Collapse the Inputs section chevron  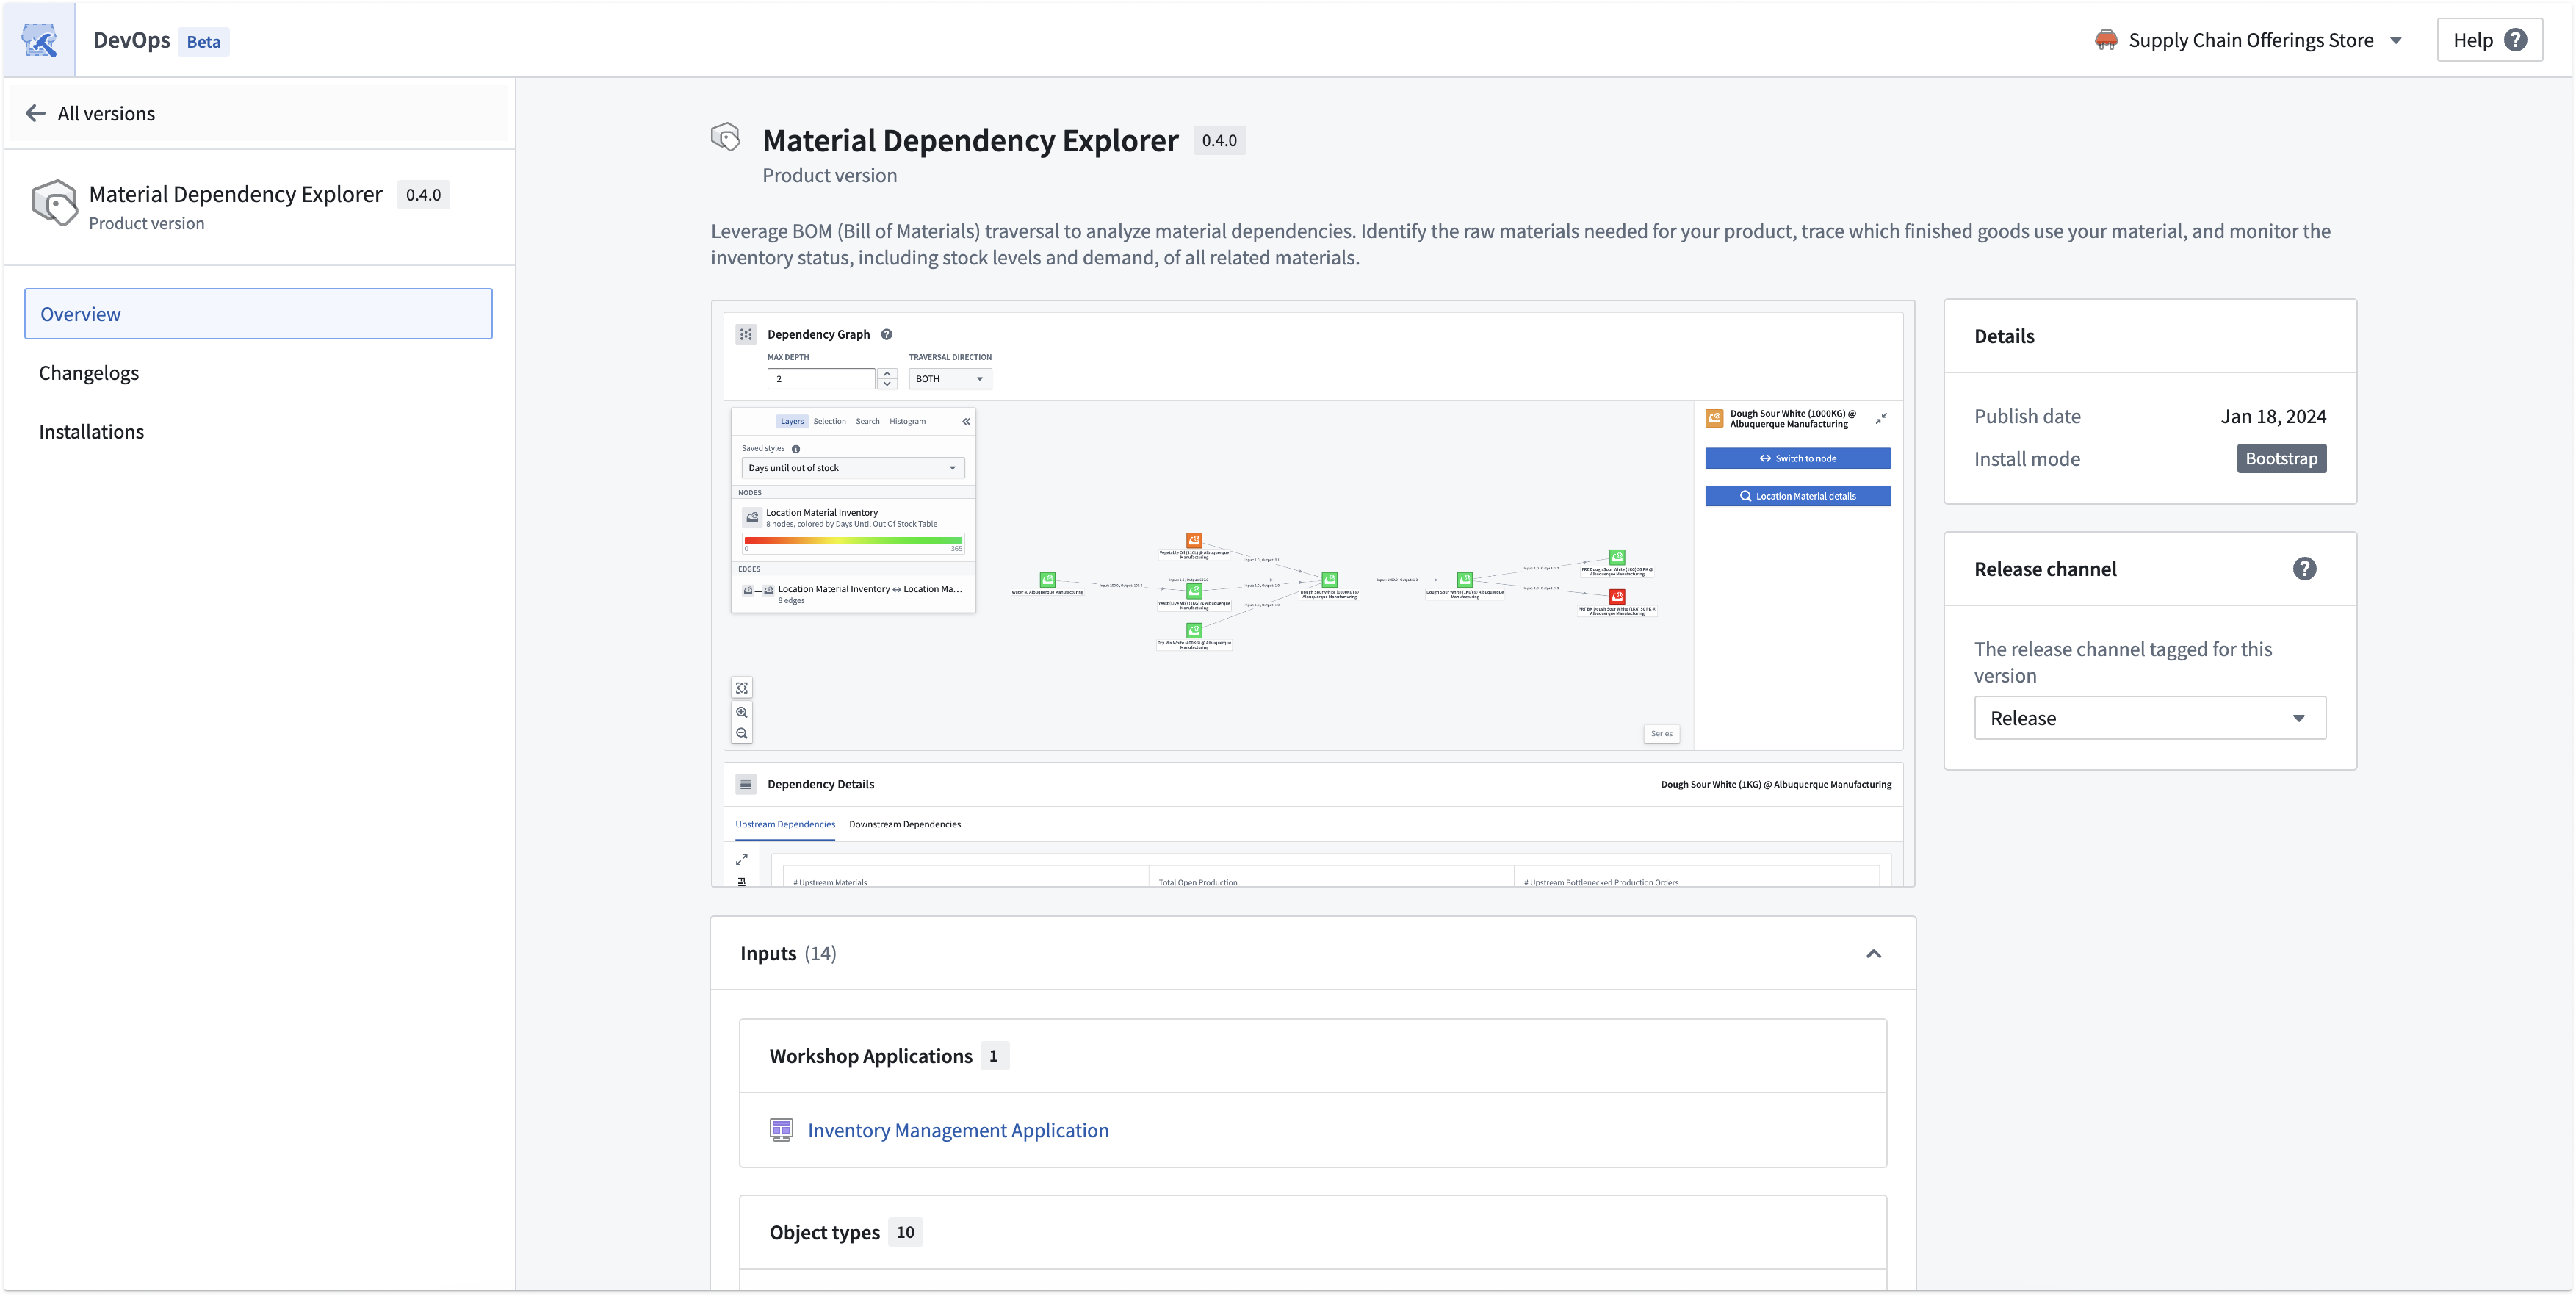point(1873,953)
